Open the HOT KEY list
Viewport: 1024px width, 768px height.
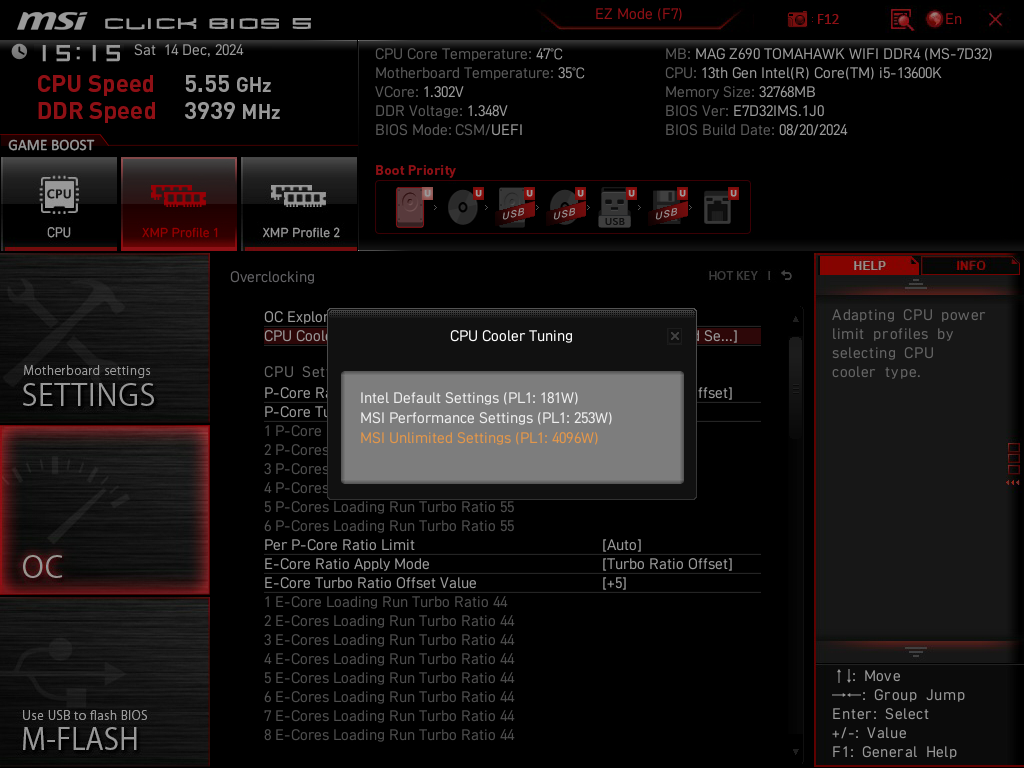point(733,276)
